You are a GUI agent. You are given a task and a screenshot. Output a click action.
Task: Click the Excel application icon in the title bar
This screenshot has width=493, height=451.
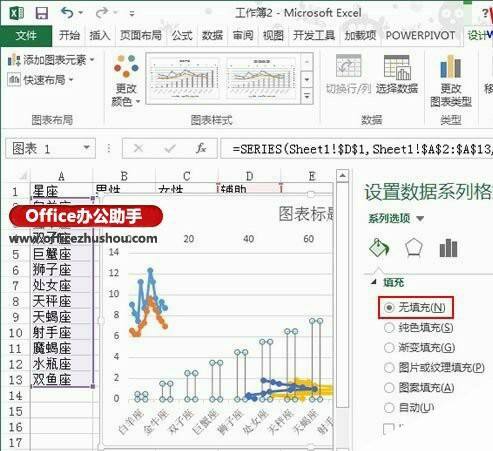(16, 13)
